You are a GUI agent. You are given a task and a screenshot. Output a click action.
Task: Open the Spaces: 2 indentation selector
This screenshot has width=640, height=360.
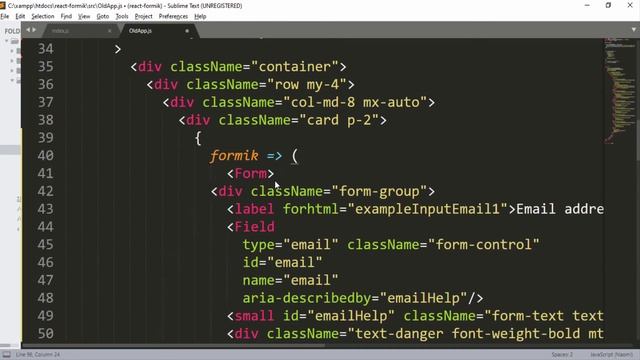coord(562,354)
